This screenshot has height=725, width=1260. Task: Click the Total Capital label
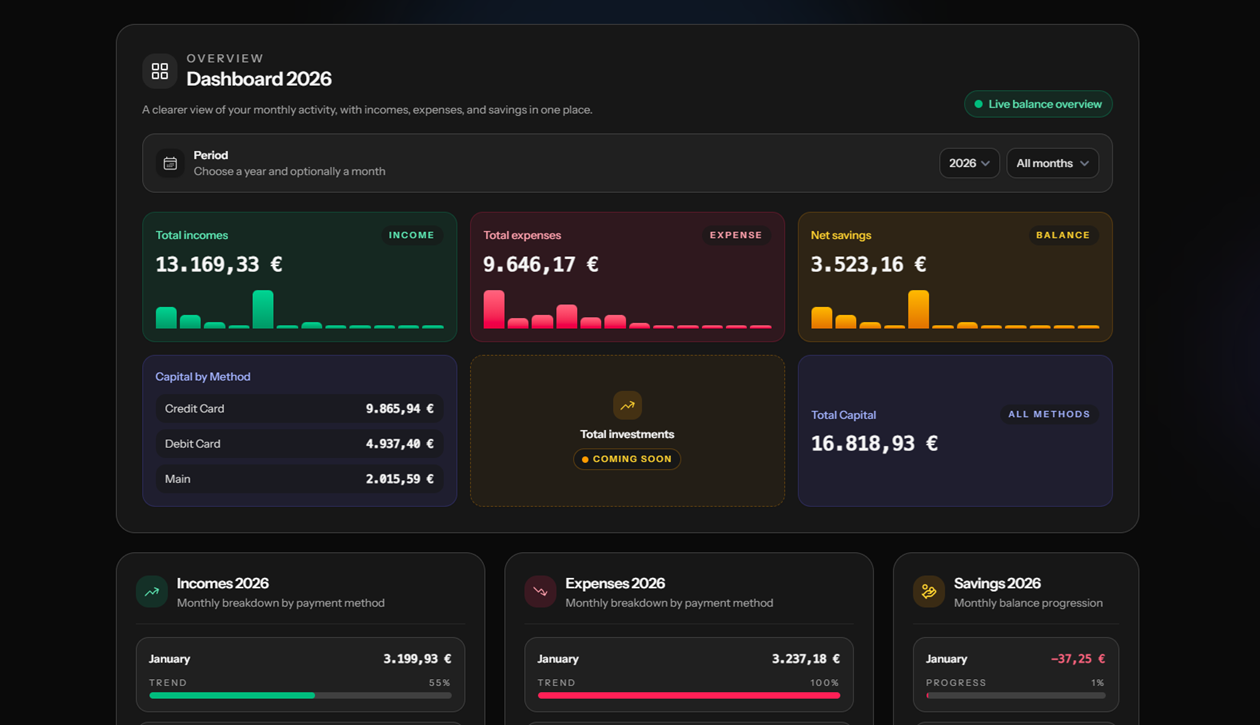[843, 415]
